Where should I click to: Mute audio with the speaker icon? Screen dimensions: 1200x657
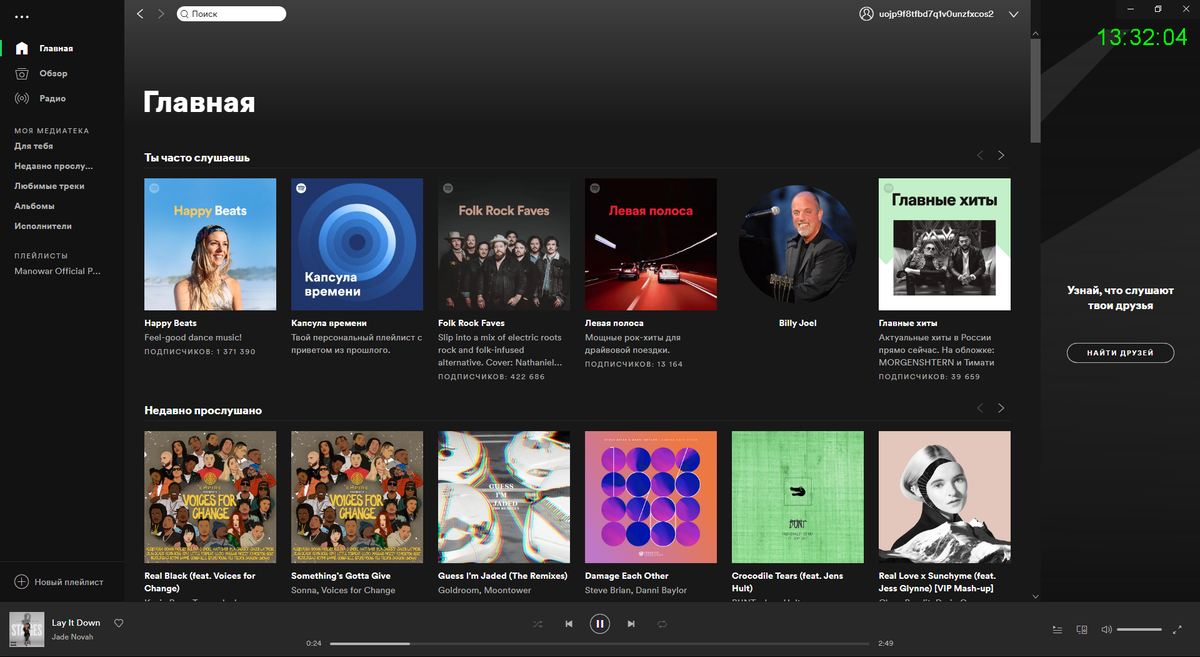tap(1106, 630)
